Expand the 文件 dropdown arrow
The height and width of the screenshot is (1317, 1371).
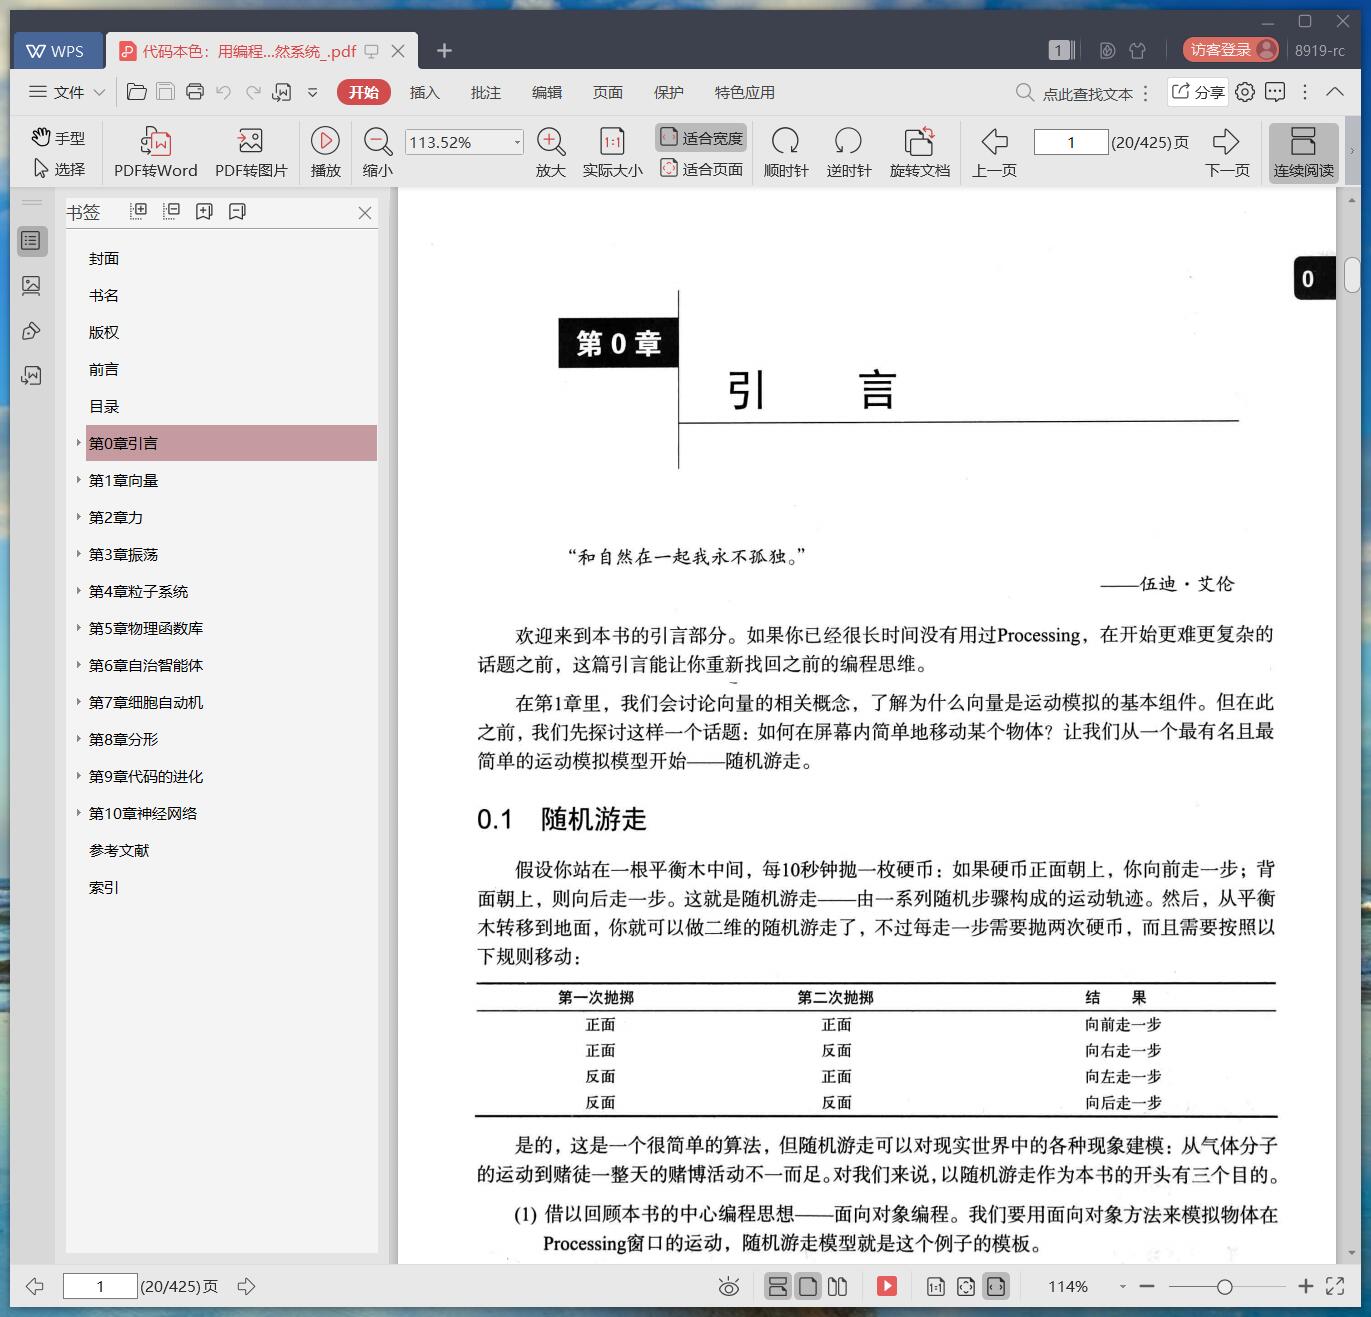pyautogui.click(x=99, y=92)
